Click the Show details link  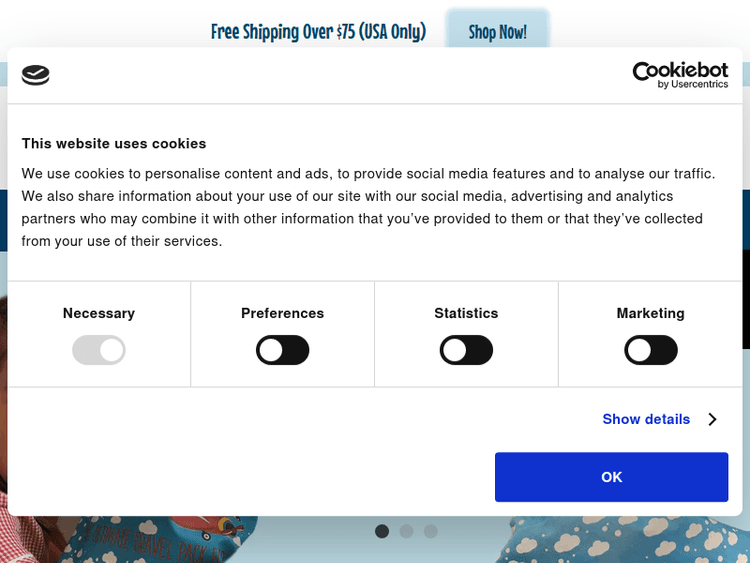click(646, 419)
